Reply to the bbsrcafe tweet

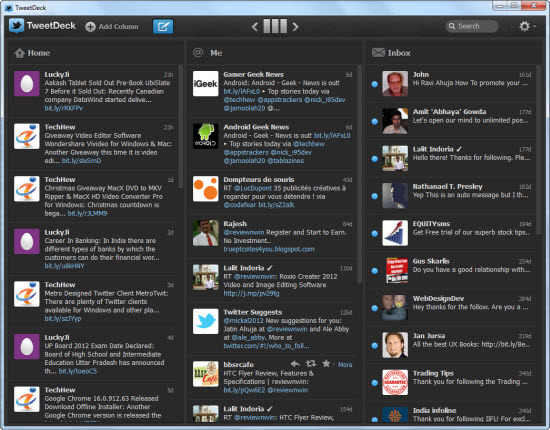click(295, 364)
